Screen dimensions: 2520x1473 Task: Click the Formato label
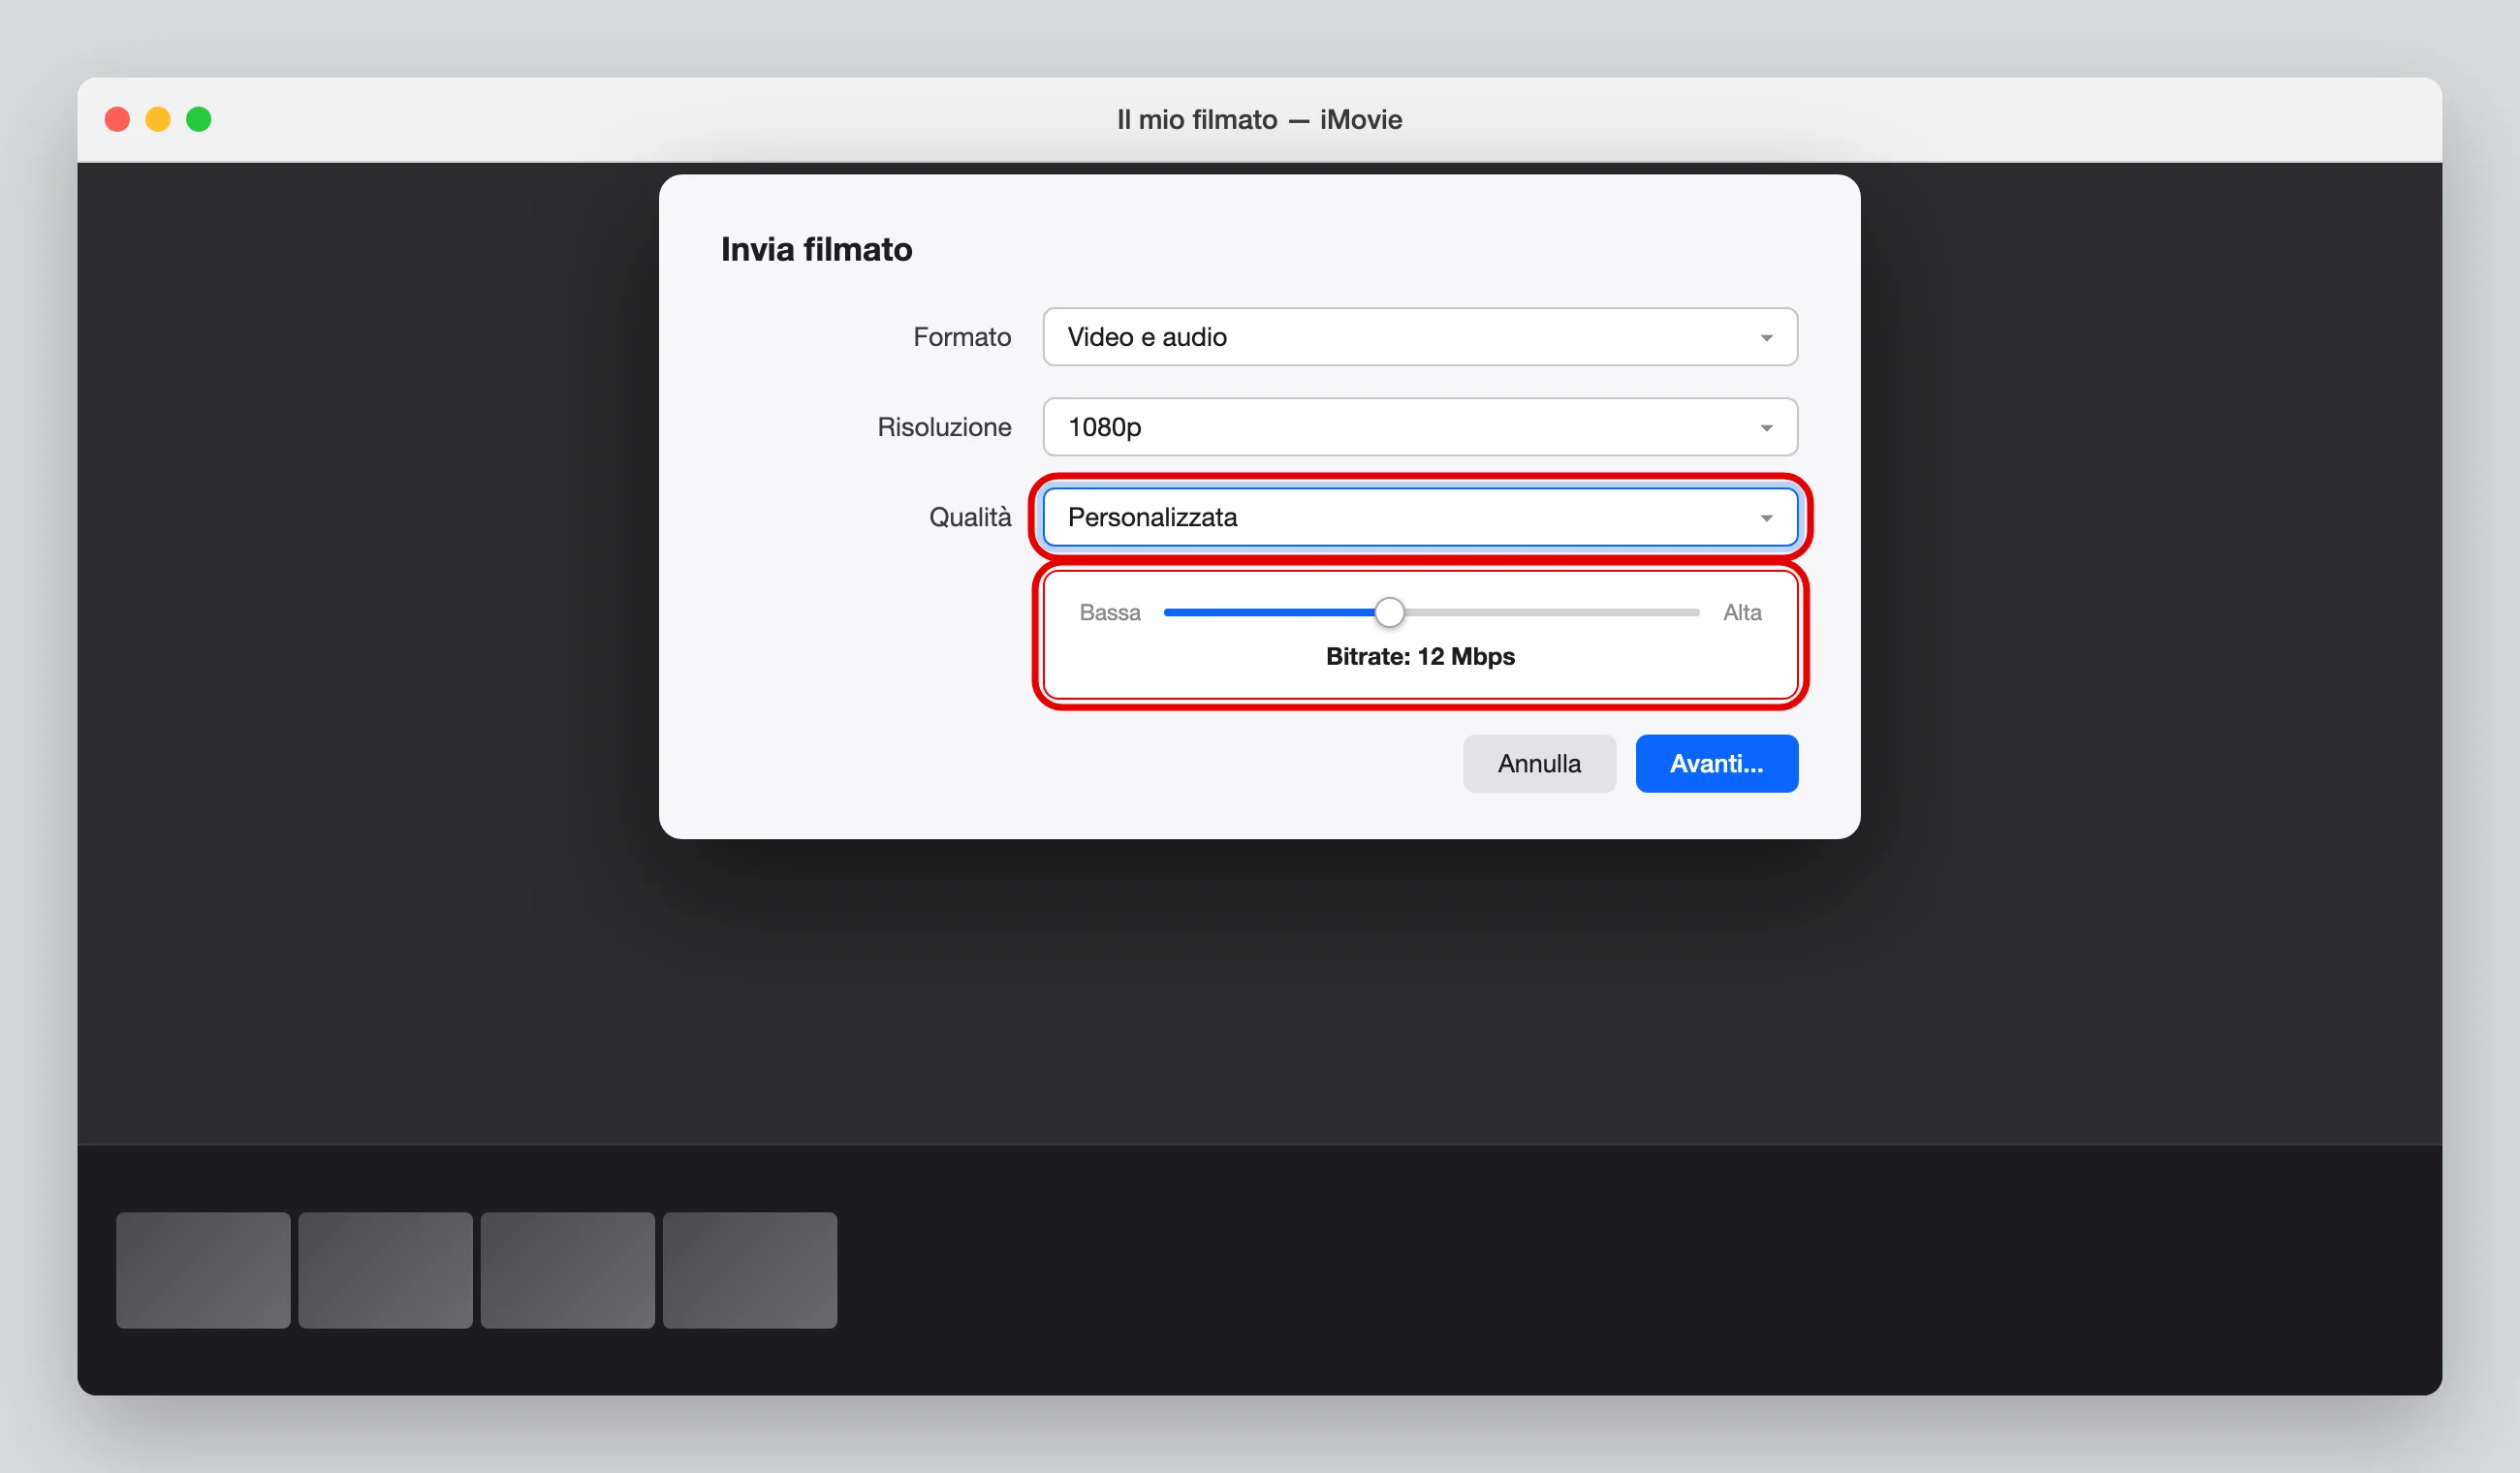point(962,337)
